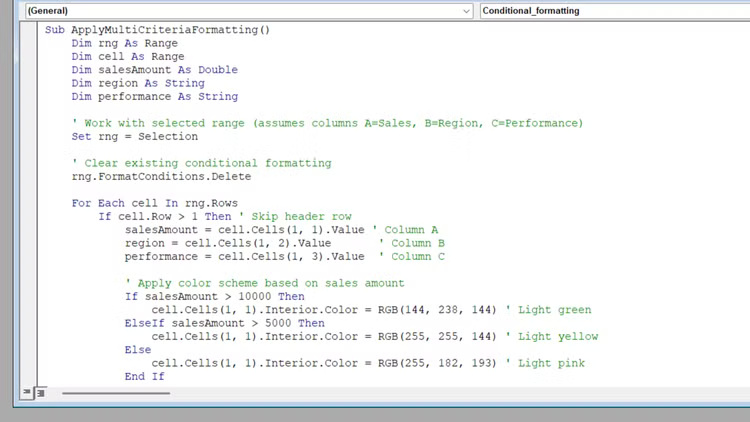Click 'For Each cell In rng.Rows' line
Image resolution: width=750 pixels, height=422 pixels.
point(154,203)
